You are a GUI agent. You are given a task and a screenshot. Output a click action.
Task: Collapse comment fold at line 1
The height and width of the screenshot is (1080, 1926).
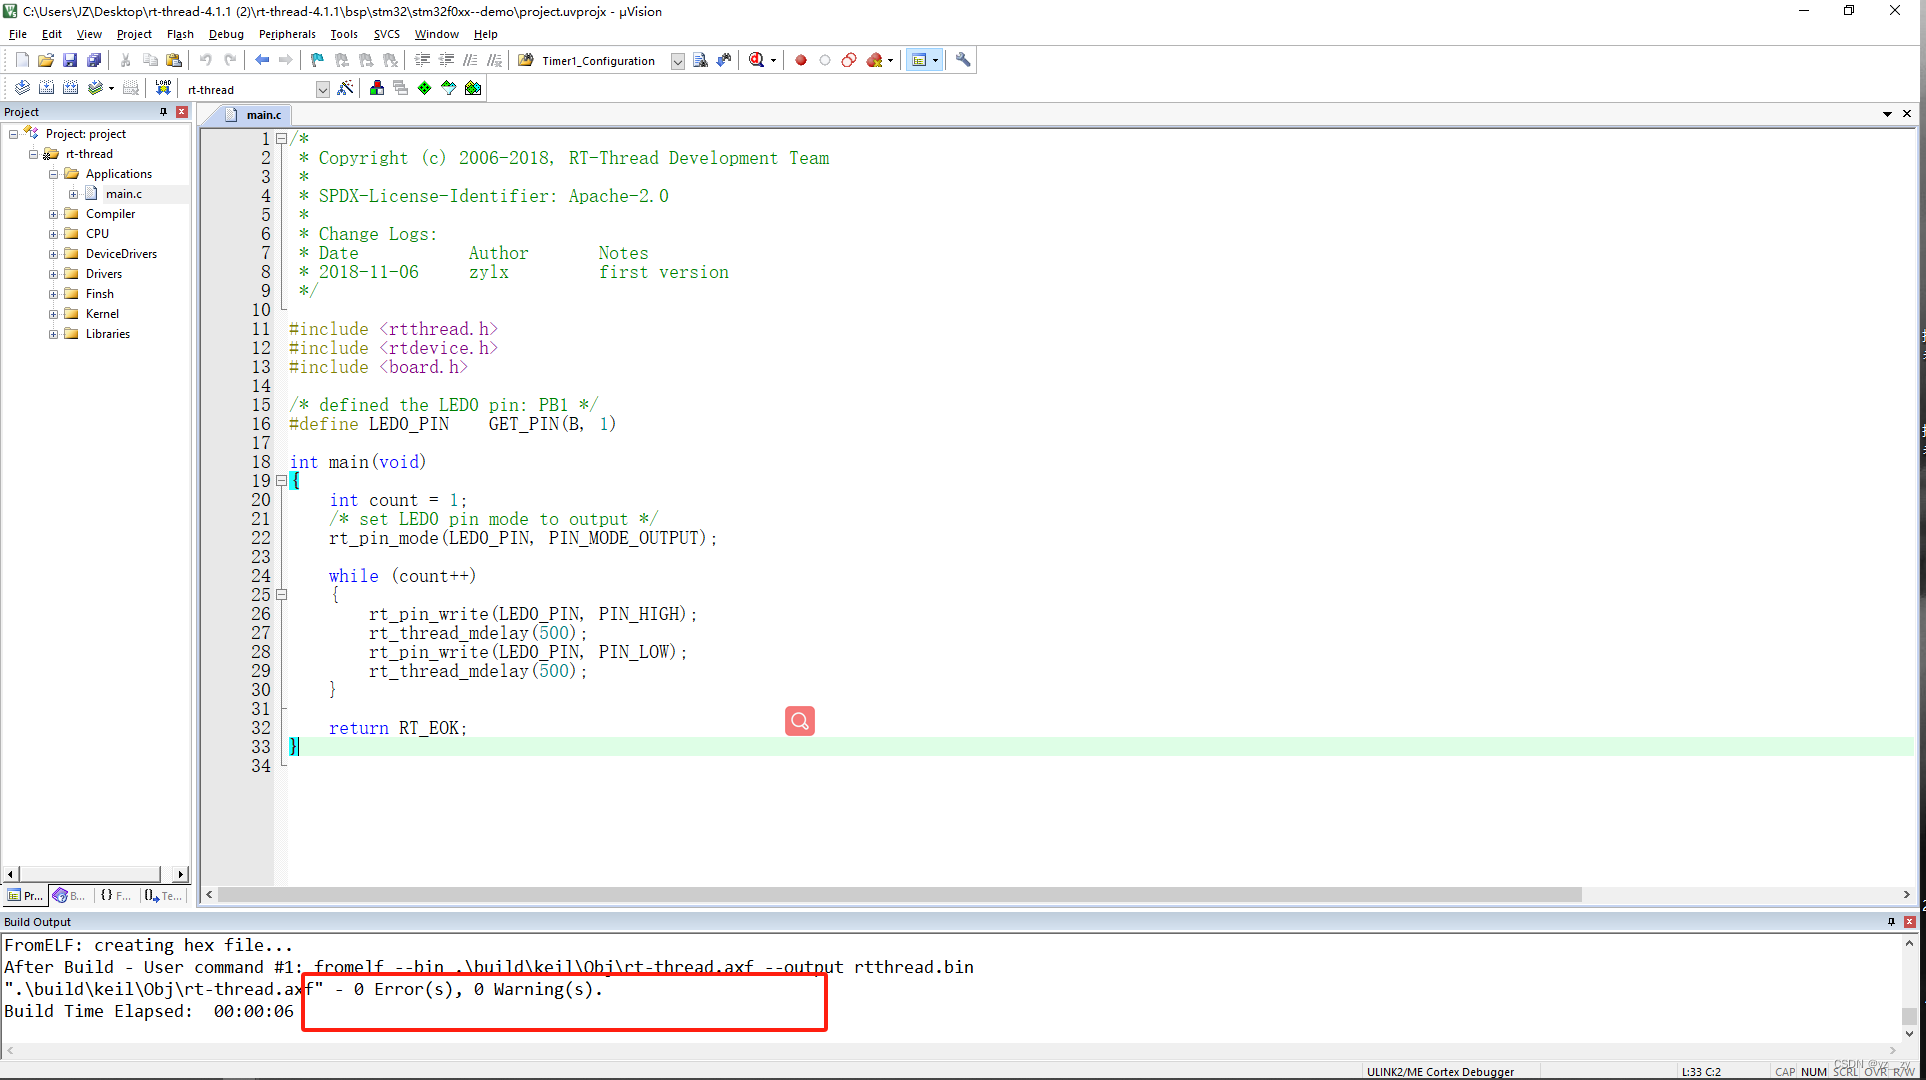pos(282,139)
